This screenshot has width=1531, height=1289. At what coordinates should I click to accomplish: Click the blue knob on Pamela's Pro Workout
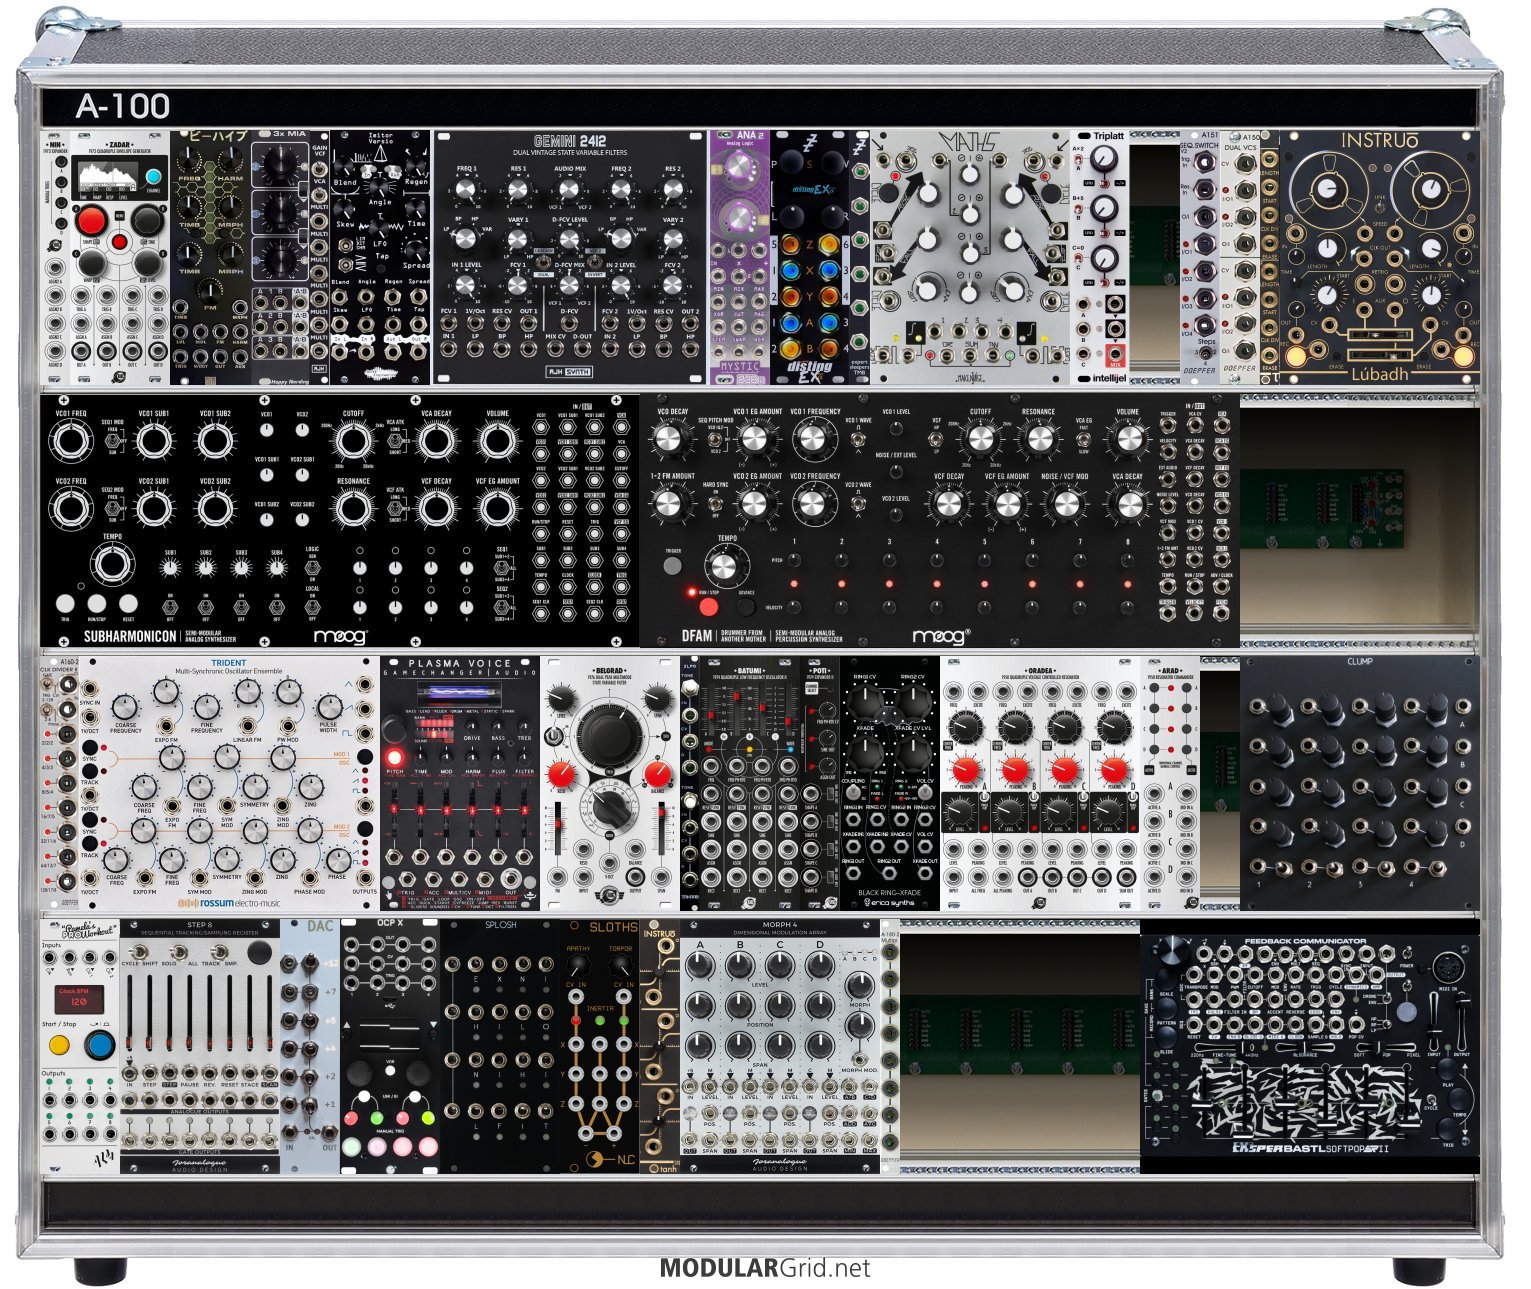tap(99, 1047)
